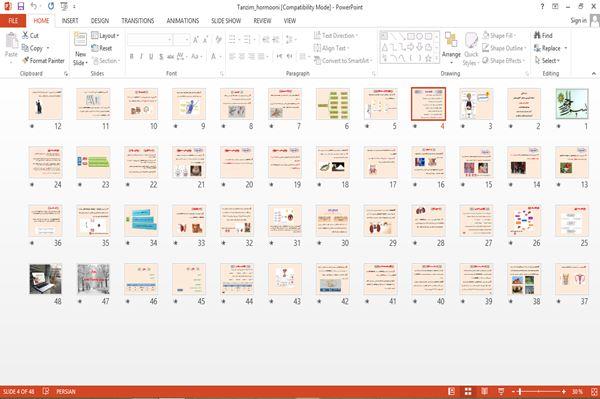Open the TRANSITIONS tab

(137, 21)
